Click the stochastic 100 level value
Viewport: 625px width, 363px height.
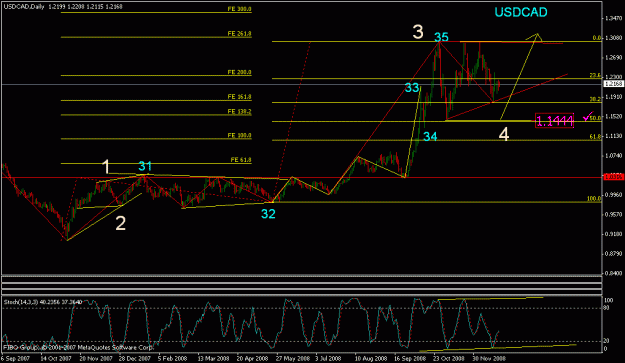(x=609, y=300)
